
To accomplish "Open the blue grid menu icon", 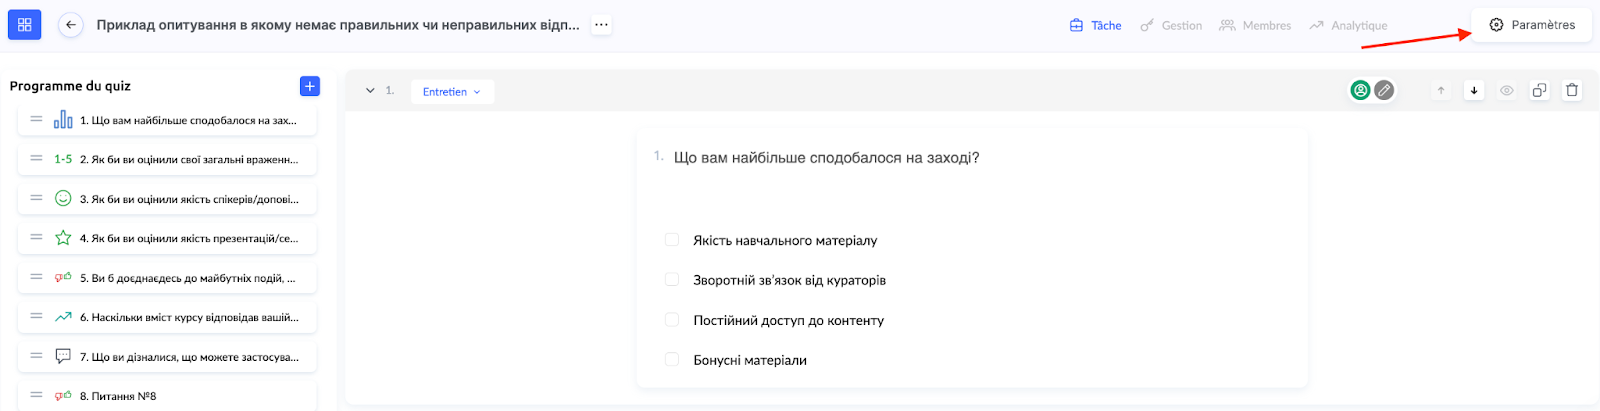I will pos(24,25).
